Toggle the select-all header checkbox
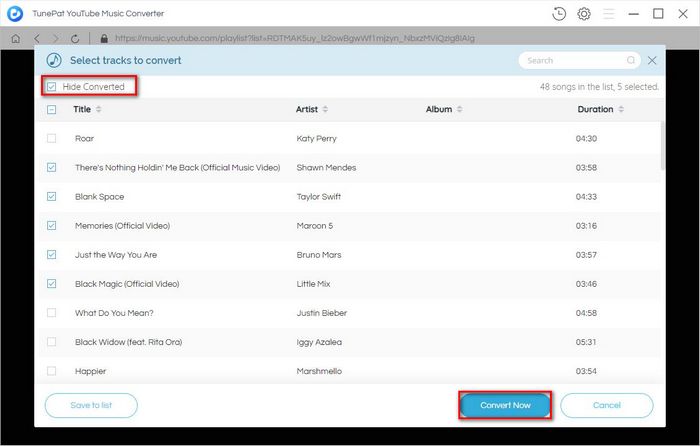Screen dimensions: 700x446 click(x=52, y=109)
